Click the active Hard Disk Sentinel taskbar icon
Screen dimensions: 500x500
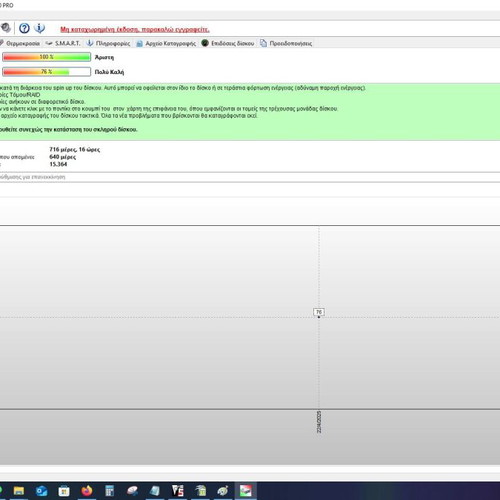coord(246,491)
